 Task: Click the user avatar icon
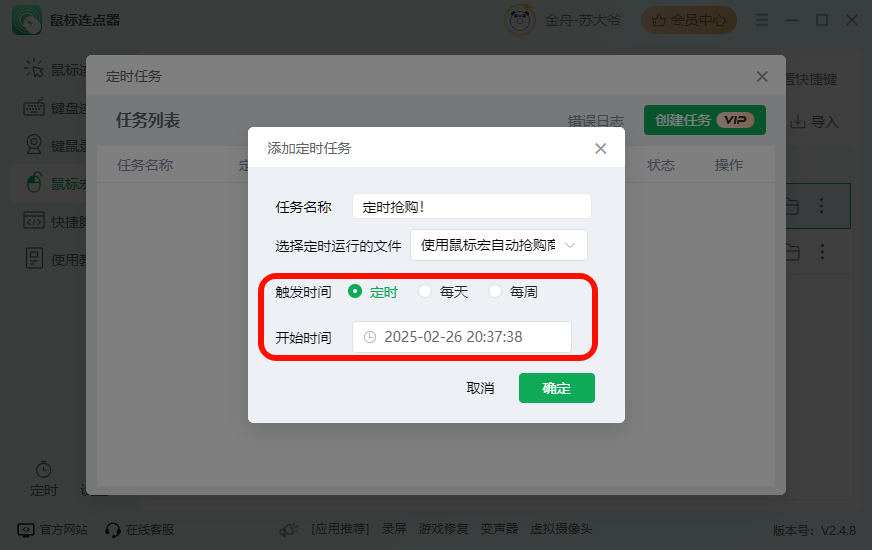coord(519,21)
